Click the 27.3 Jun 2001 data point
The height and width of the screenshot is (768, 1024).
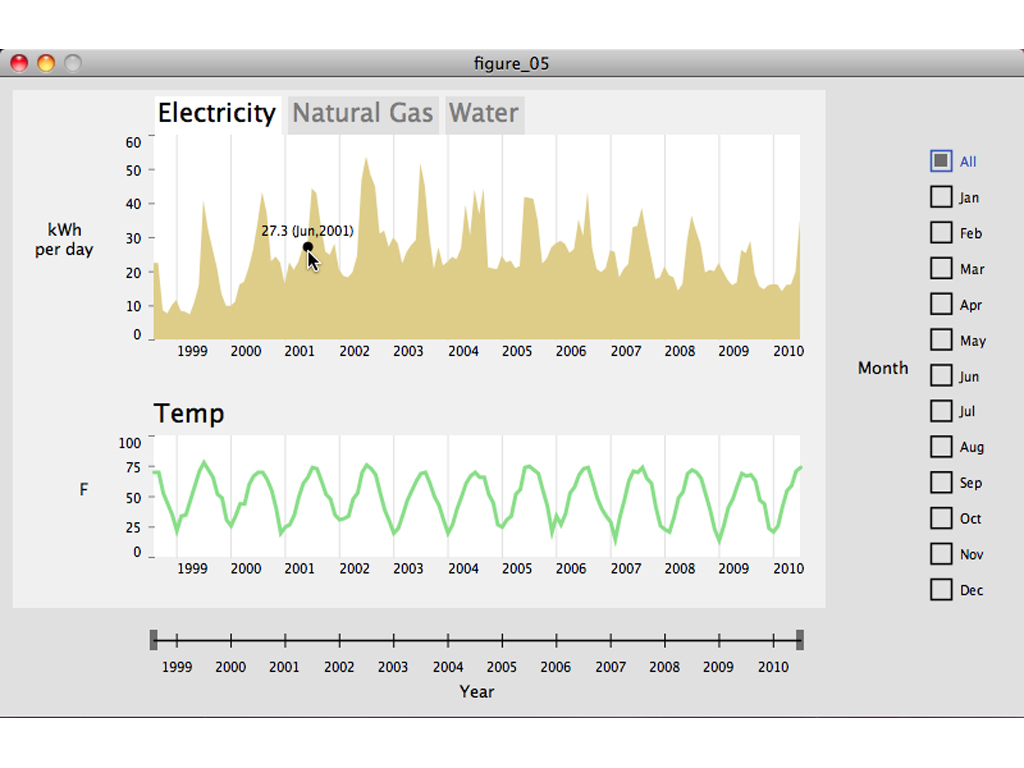pos(308,247)
